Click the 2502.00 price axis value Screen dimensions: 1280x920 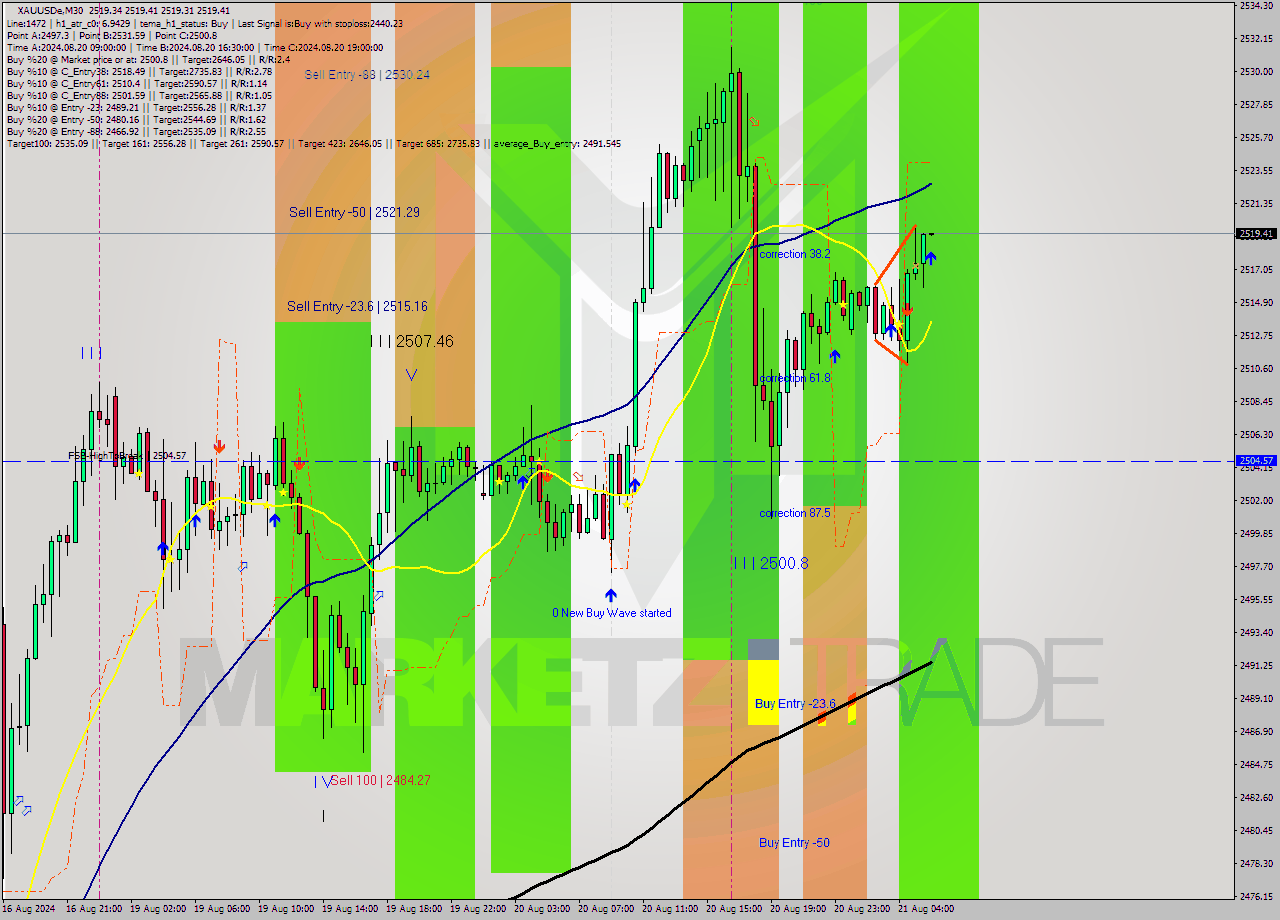(x=1256, y=500)
